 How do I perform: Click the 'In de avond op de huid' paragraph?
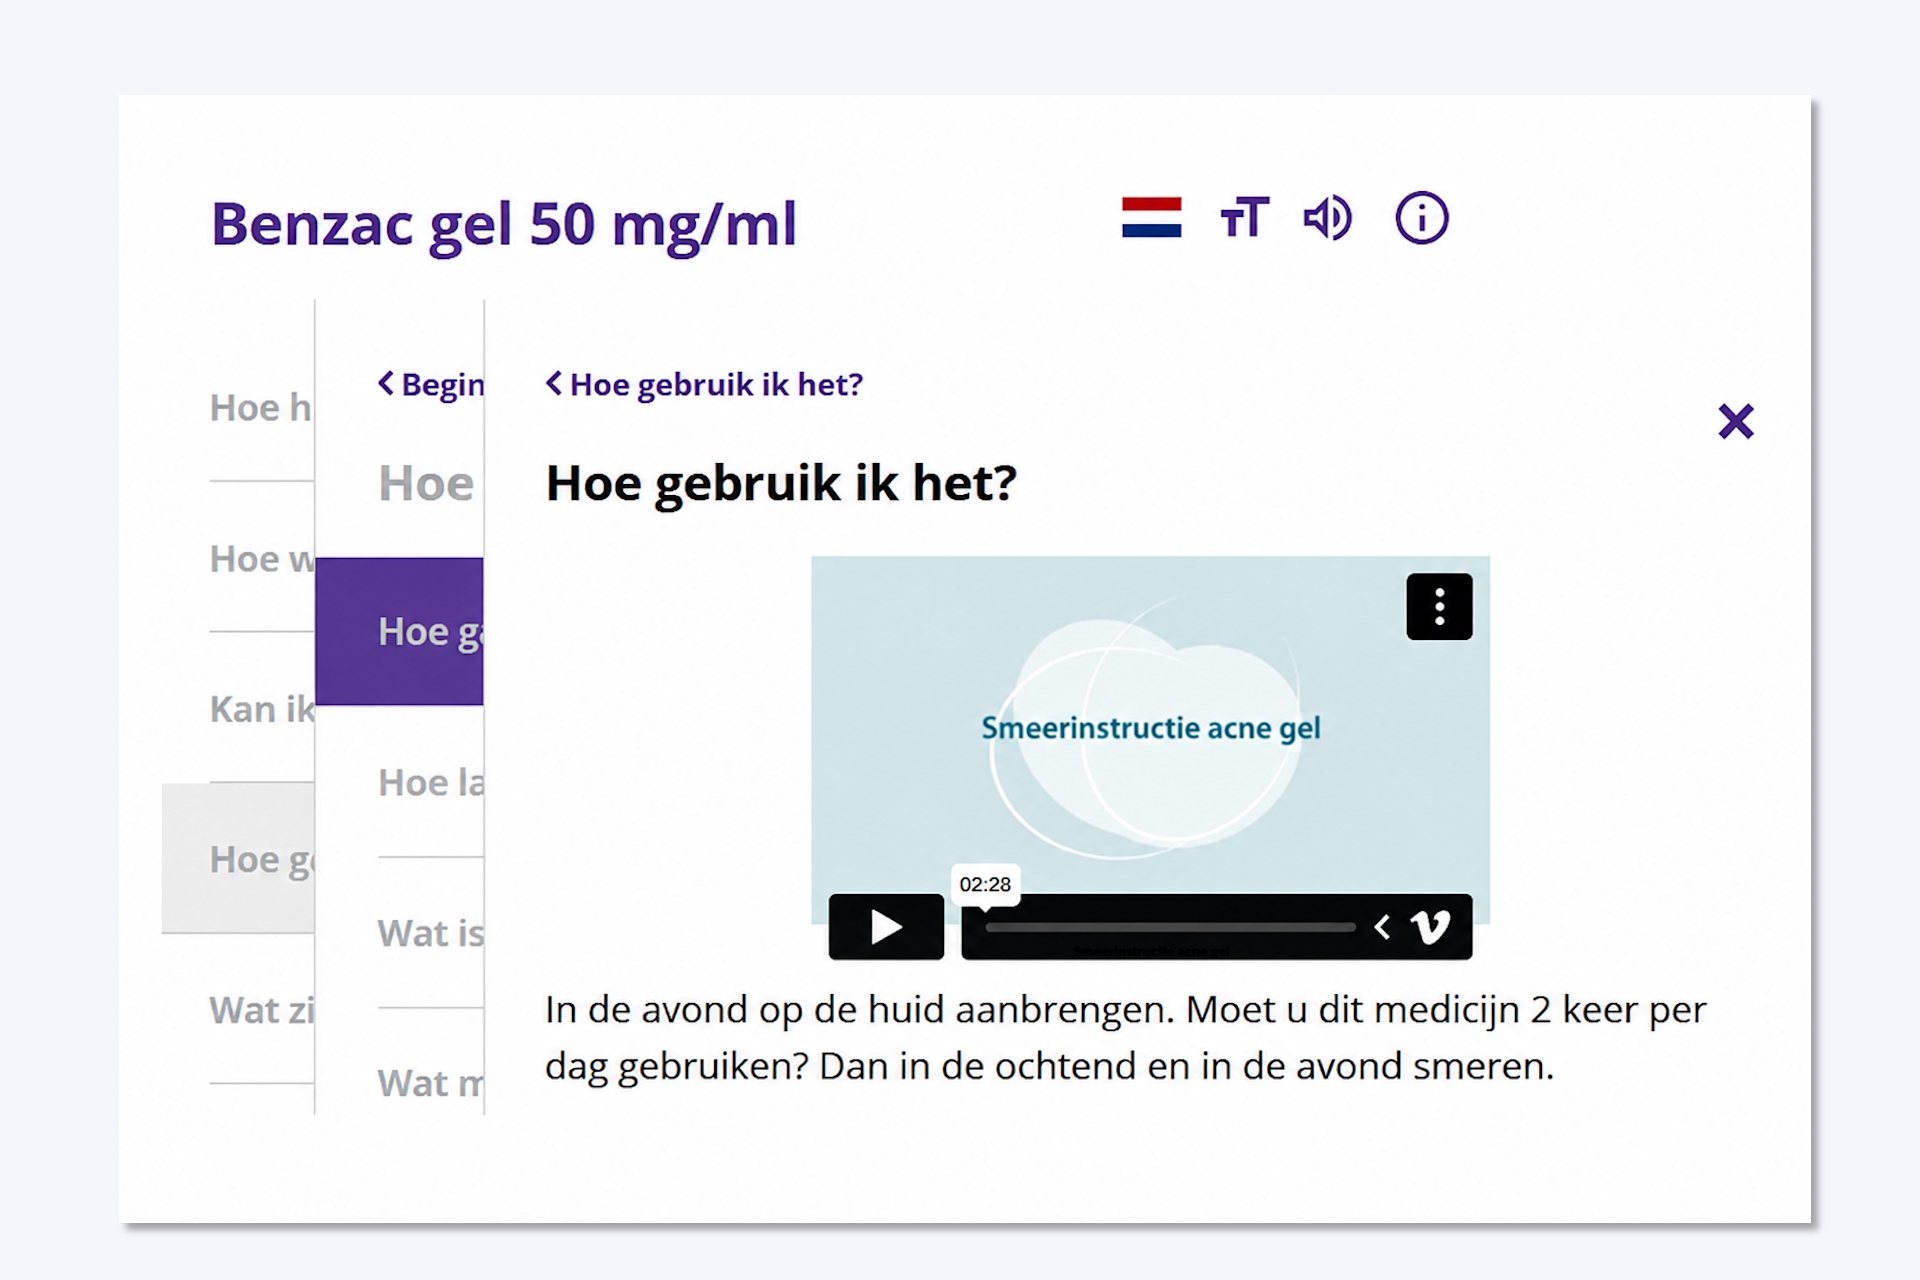tap(1125, 1038)
